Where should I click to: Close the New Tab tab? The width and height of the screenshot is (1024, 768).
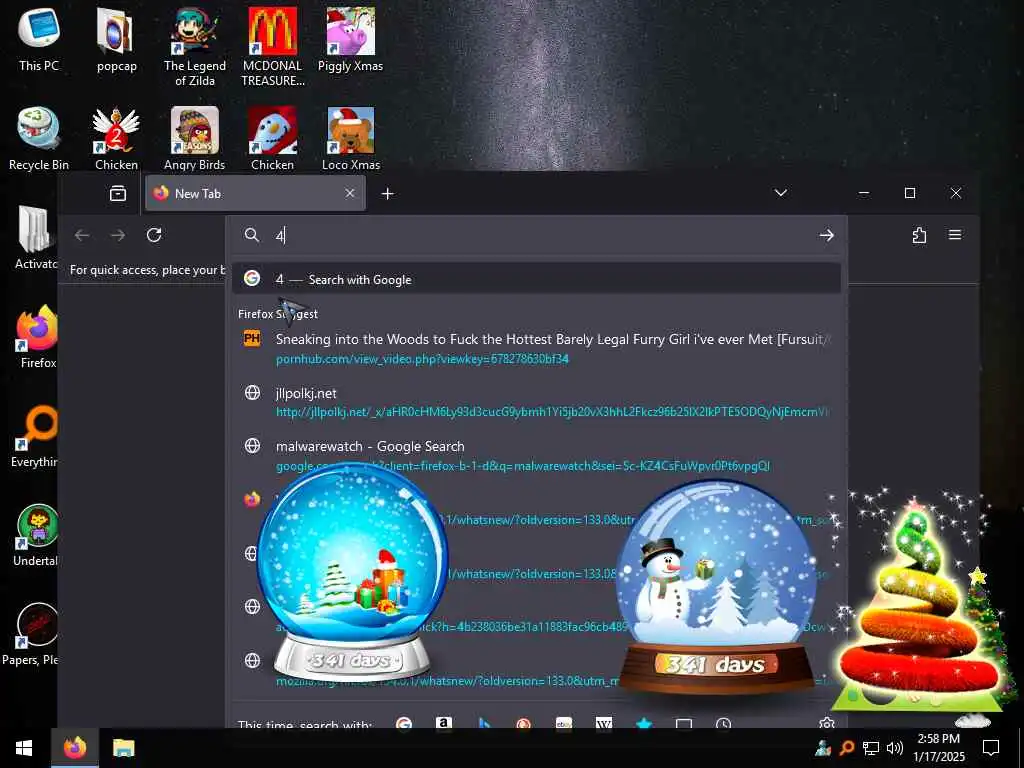tap(349, 193)
